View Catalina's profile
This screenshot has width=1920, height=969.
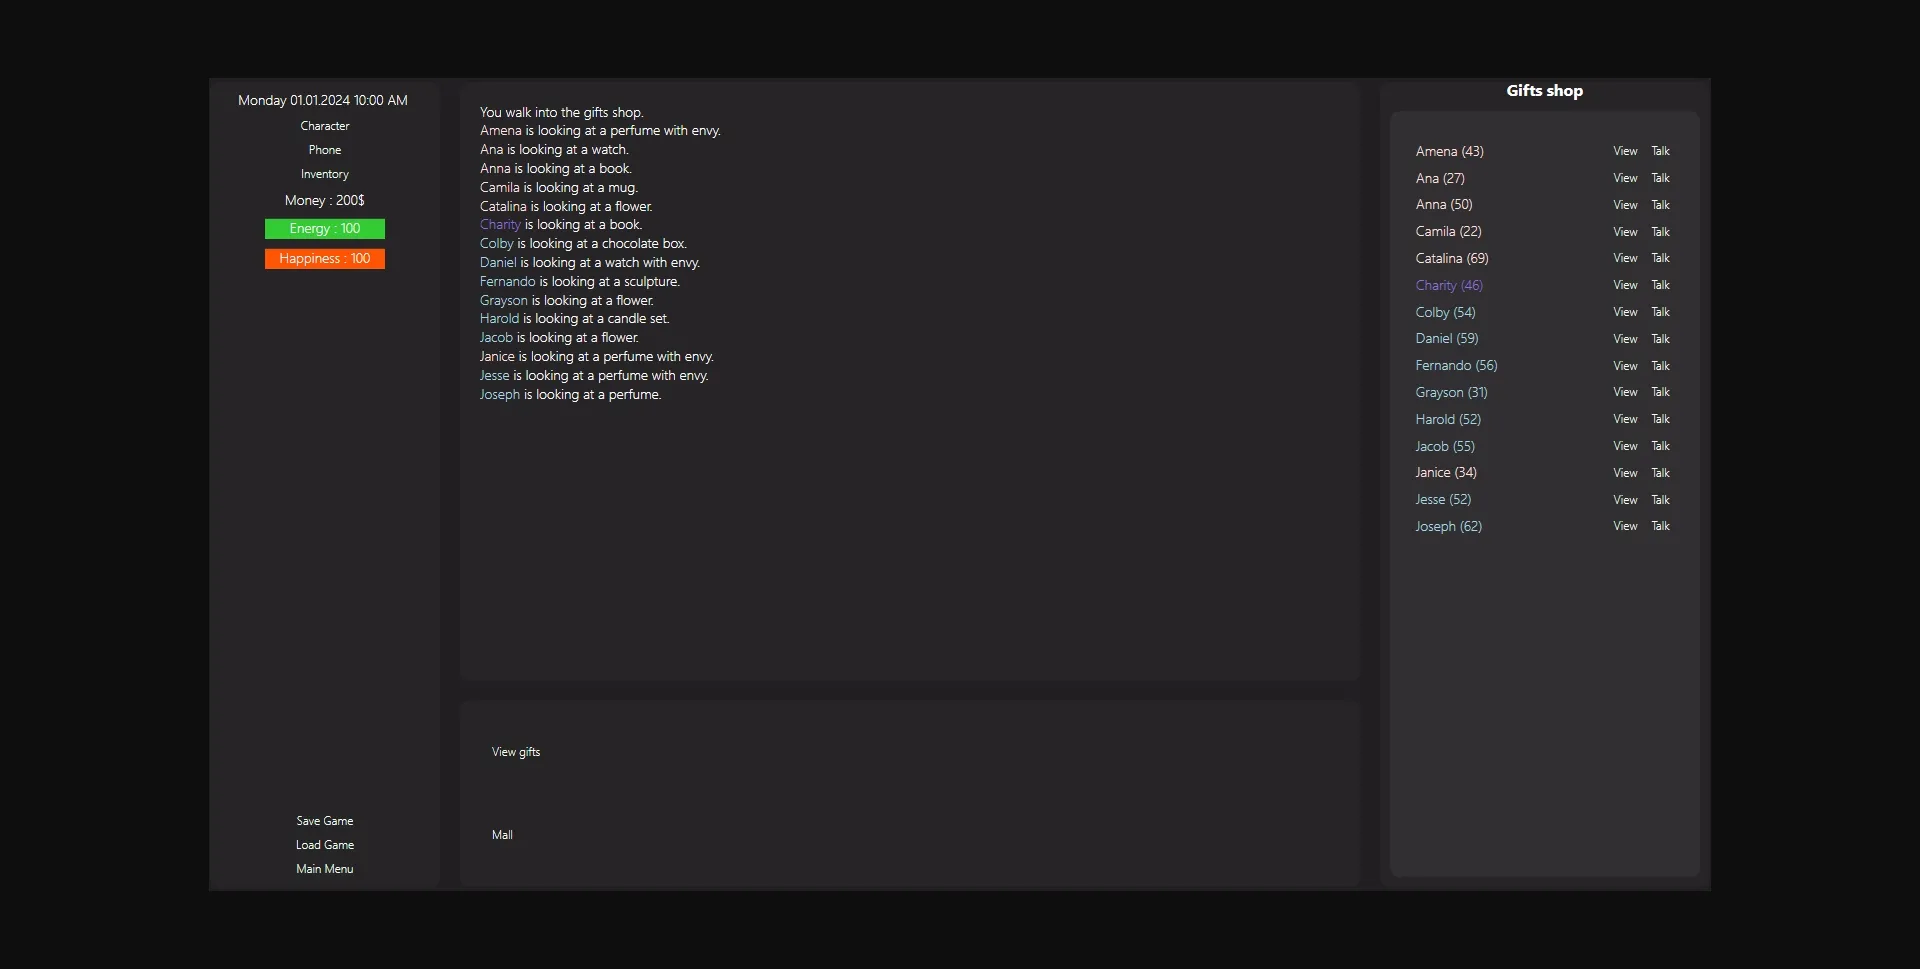click(1625, 258)
